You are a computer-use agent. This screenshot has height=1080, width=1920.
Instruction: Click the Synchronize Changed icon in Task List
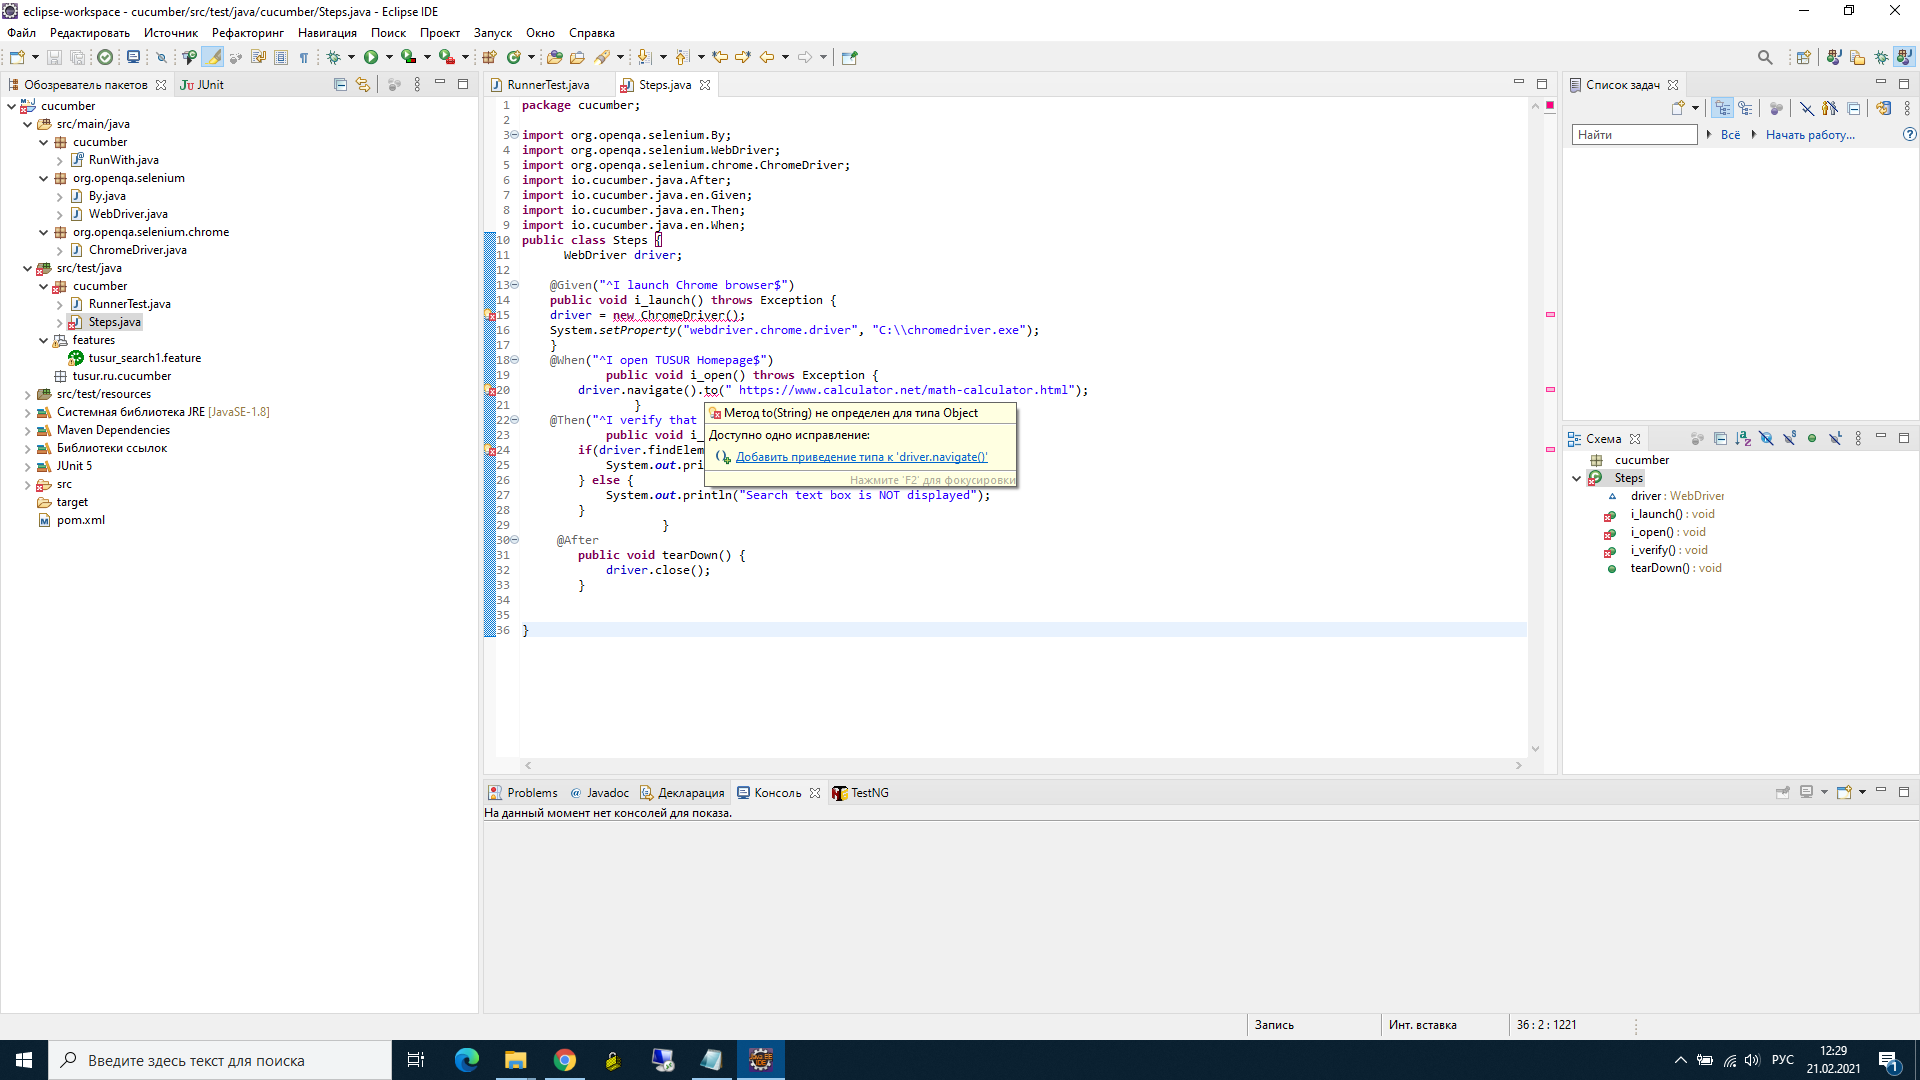(x=1883, y=108)
